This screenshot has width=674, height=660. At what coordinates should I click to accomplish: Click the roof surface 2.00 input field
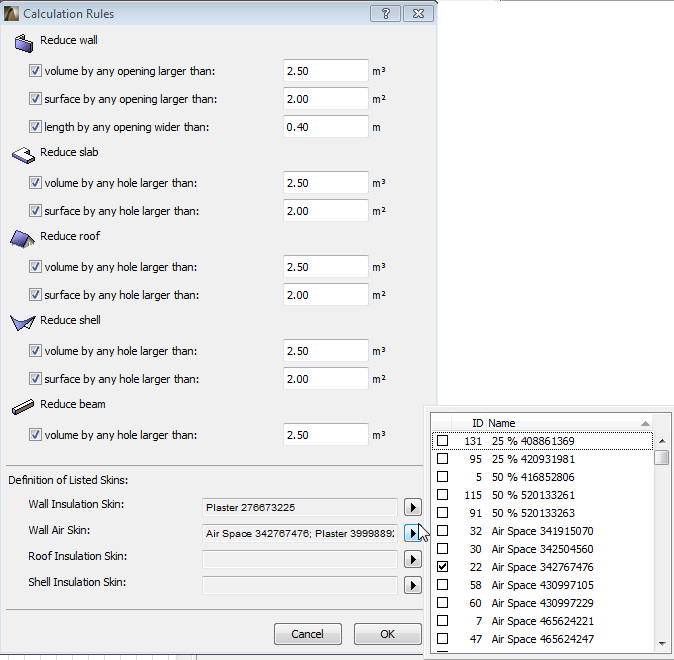(x=326, y=295)
